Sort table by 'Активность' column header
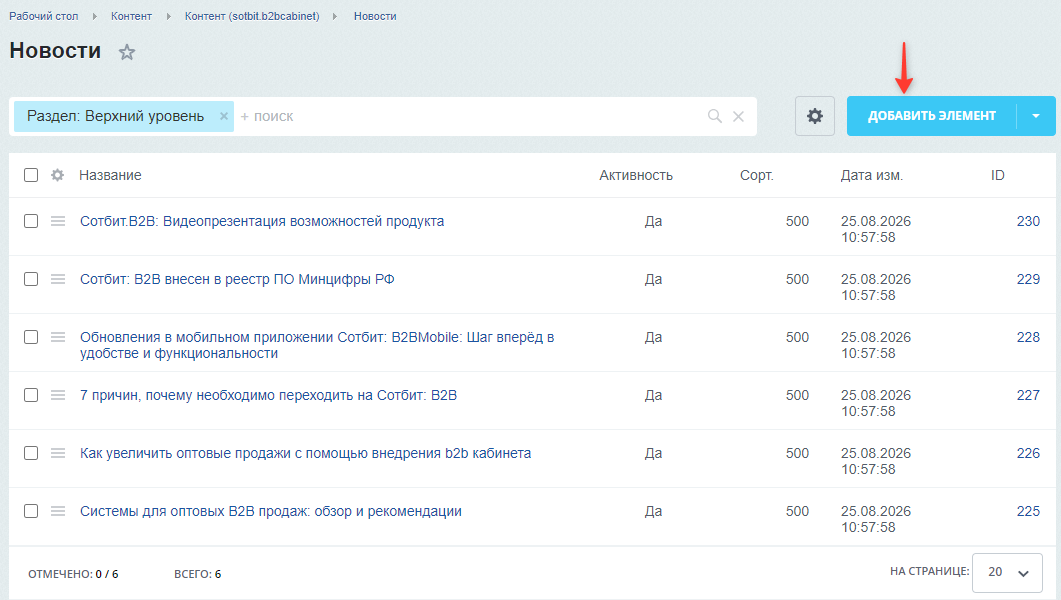Viewport: 1061px width, 600px height. (x=636, y=175)
